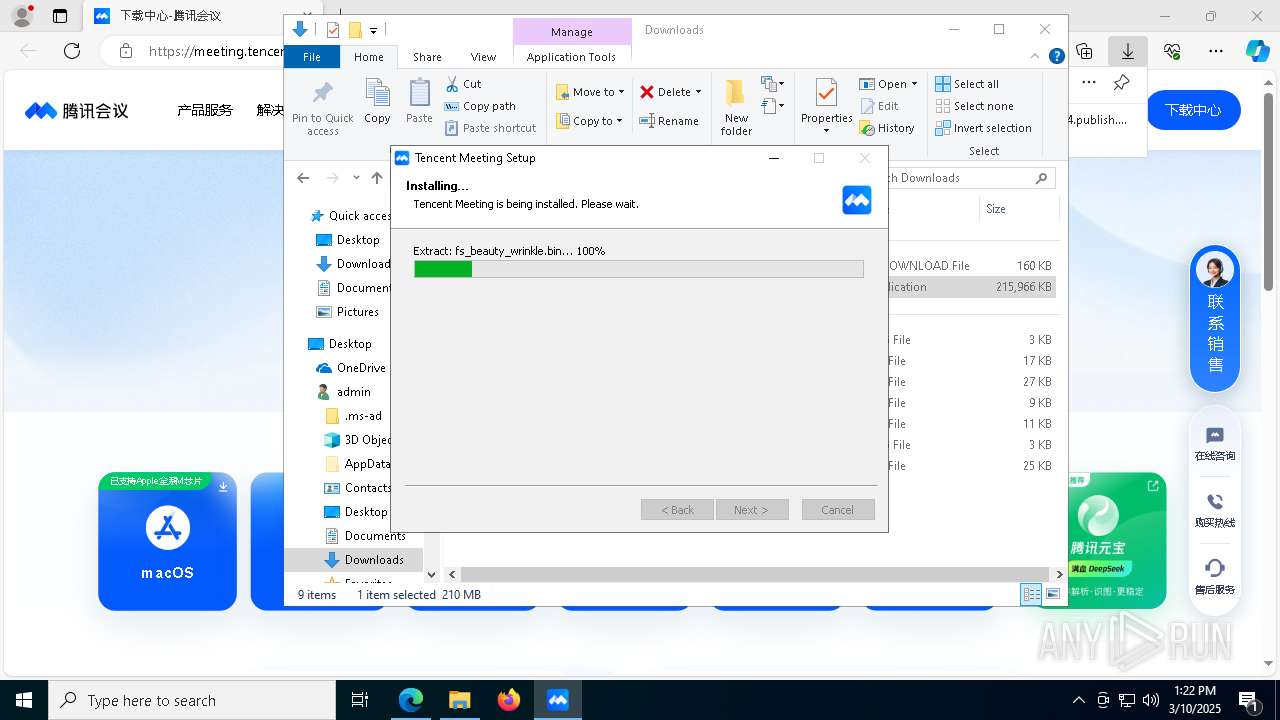Click Select all in Explorer ribbon

[x=967, y=84]
